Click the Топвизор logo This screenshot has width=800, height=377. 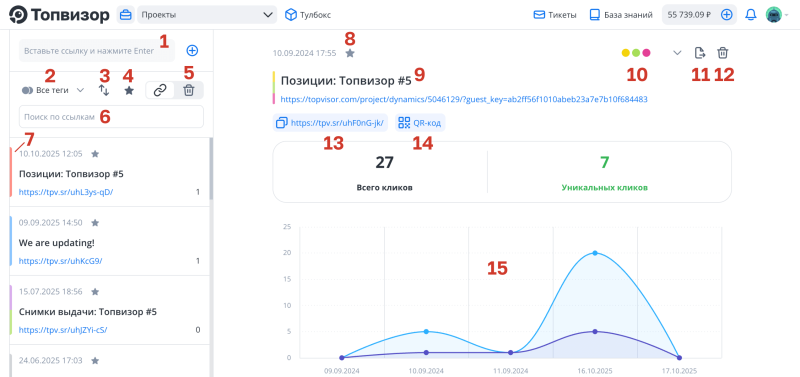[x=59, y=15]
